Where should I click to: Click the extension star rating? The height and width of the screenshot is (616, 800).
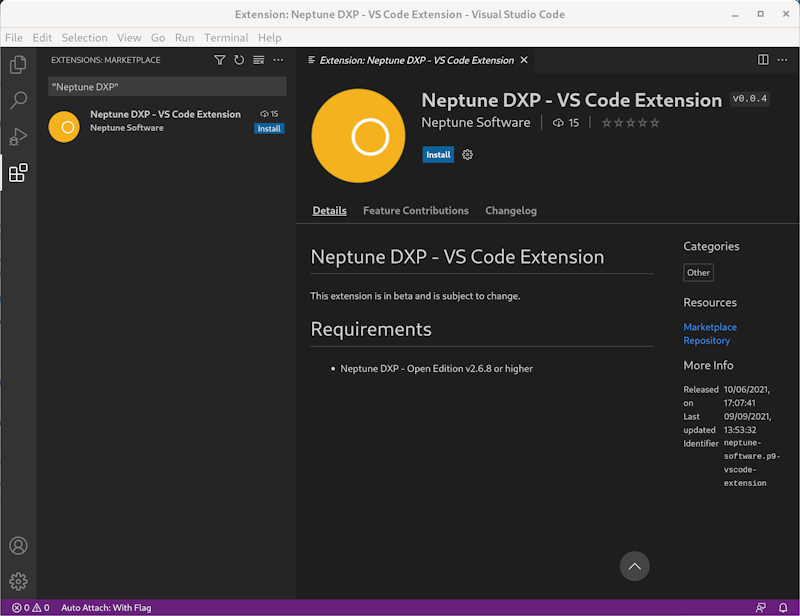coord(629,123)
